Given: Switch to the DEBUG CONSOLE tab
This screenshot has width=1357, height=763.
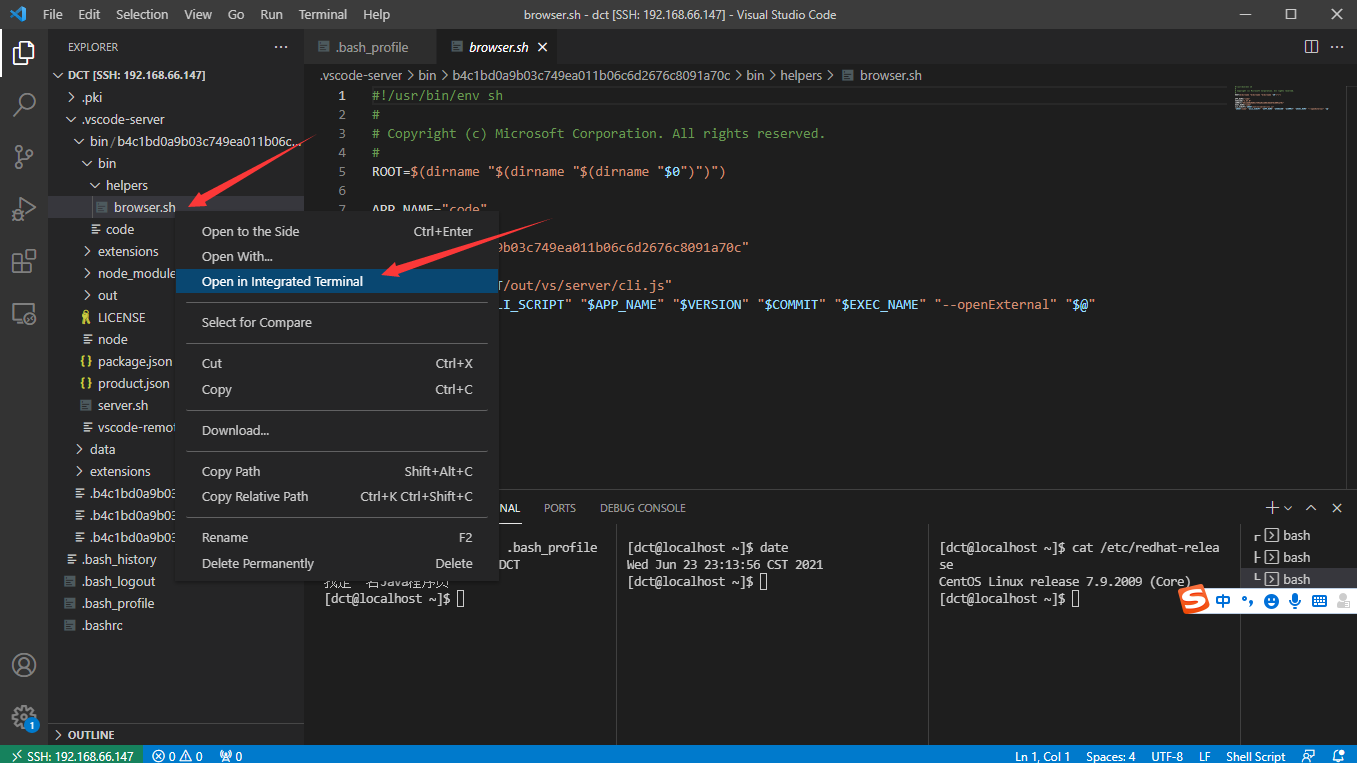Looking at the screenshot, I should point(642,508).
